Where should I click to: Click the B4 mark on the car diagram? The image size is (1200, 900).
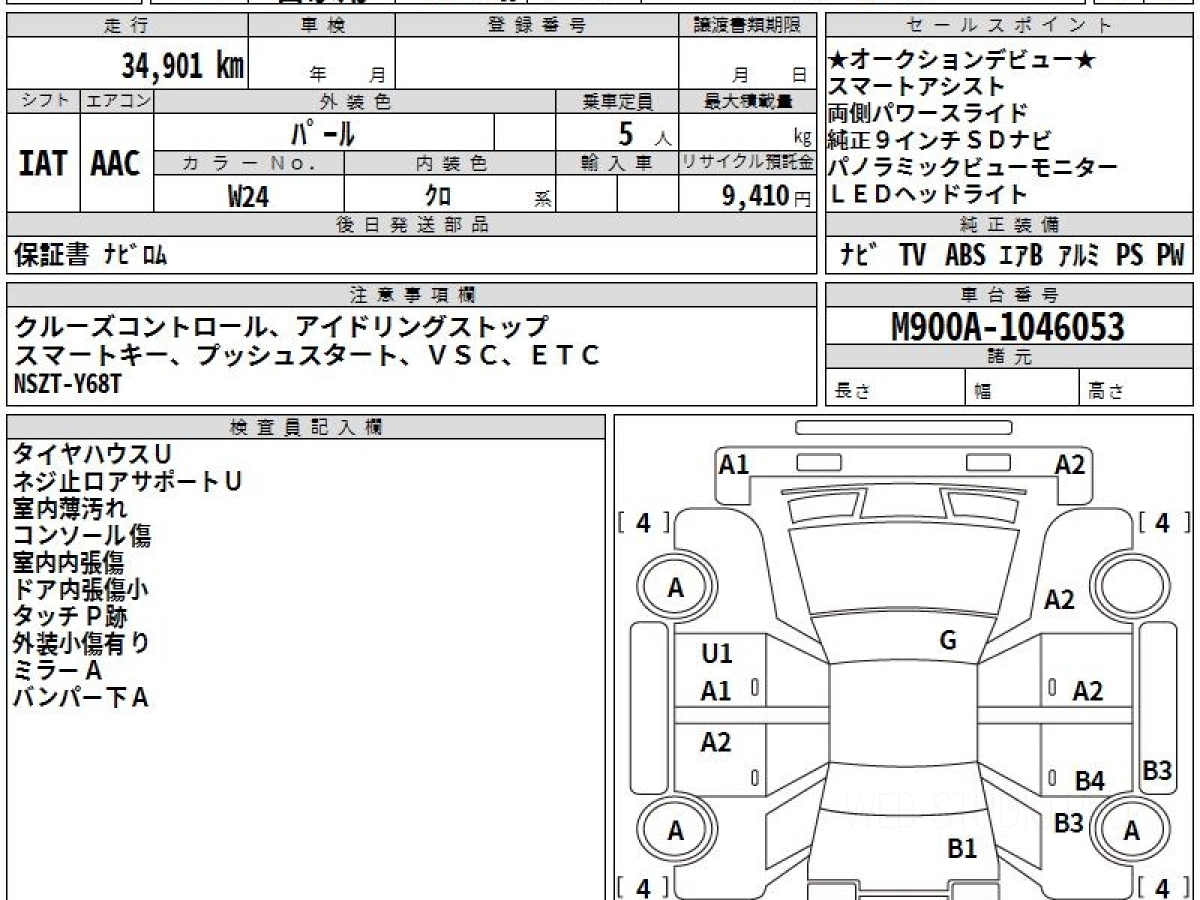[x=1089, y=781]
